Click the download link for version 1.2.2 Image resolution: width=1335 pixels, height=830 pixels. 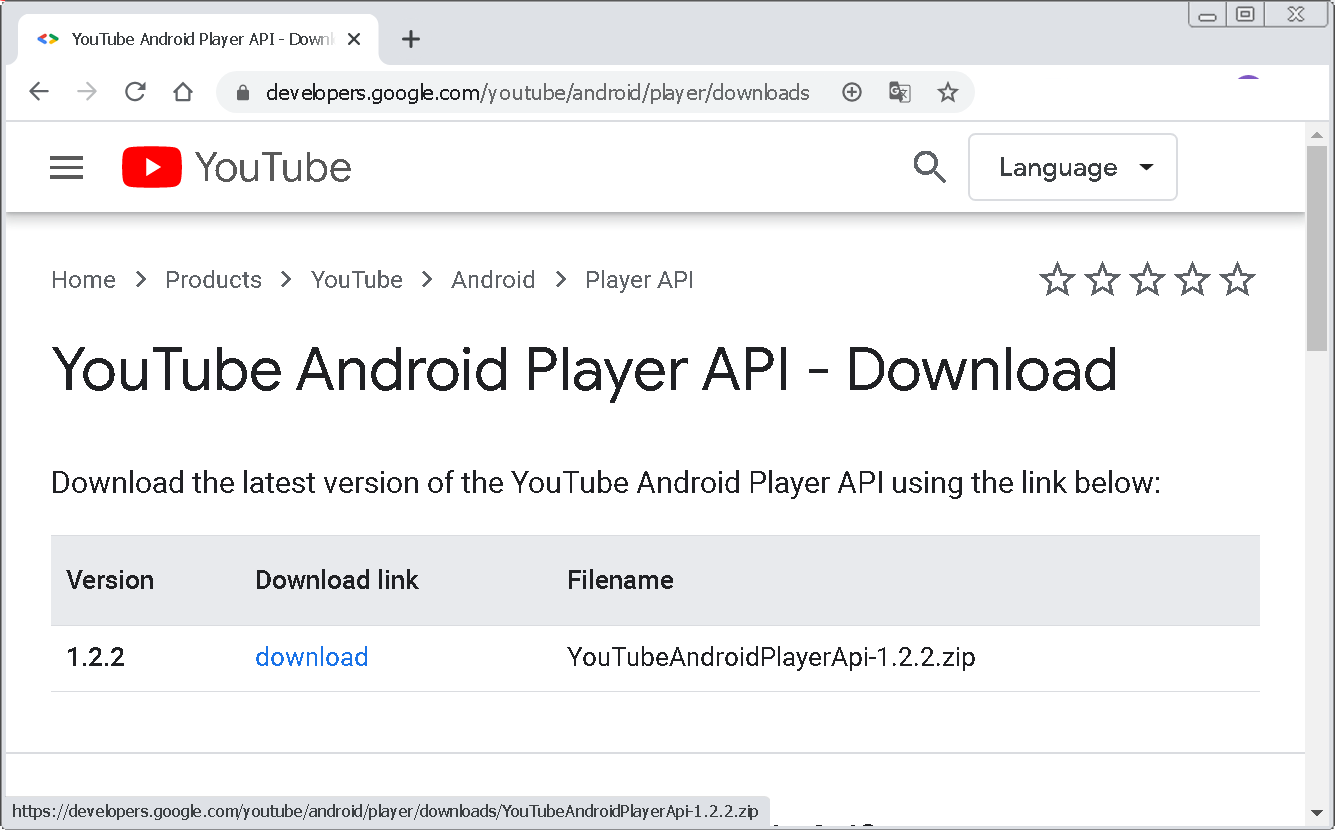coord(312,657)
